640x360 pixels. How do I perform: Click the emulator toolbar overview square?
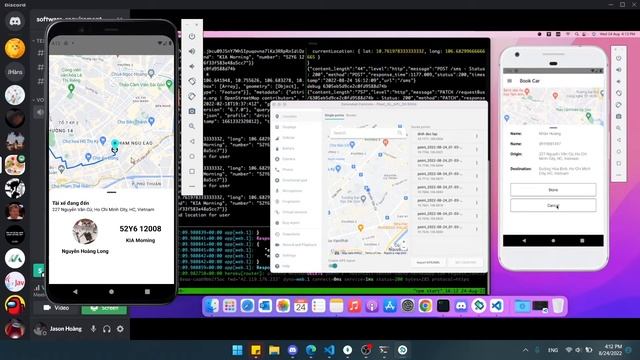pyautogui.click(x=192, y=171)
